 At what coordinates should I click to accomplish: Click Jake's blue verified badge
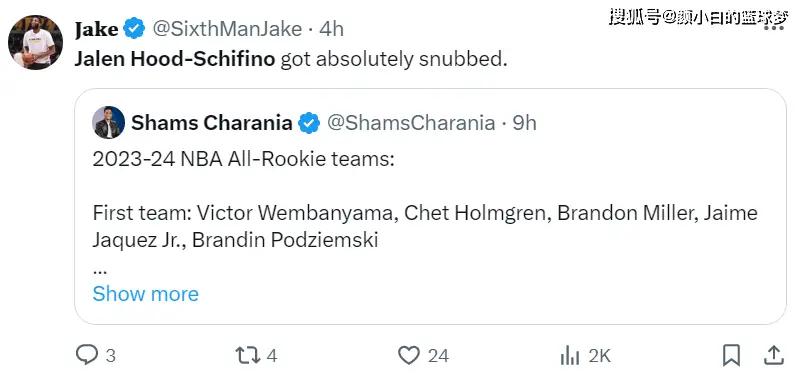[x=135, y=28]
